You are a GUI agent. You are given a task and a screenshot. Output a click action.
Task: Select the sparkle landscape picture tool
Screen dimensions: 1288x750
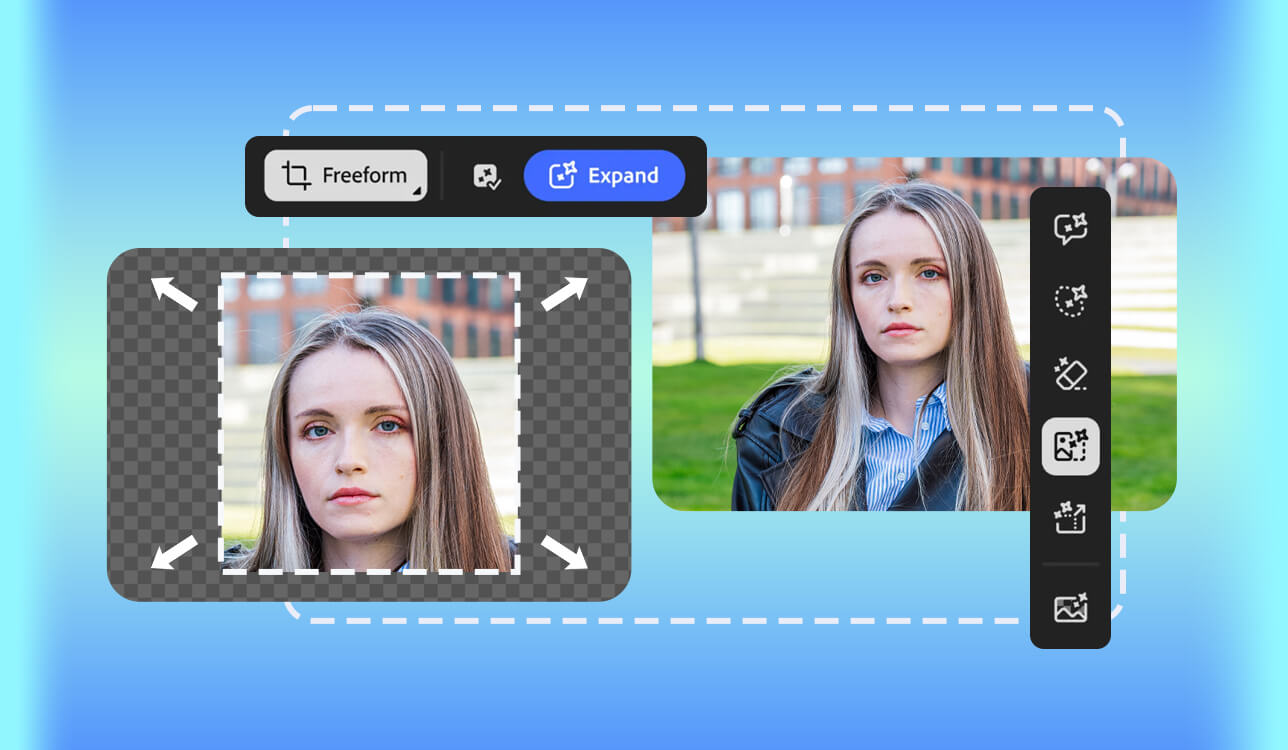[x=1071, y=608]
